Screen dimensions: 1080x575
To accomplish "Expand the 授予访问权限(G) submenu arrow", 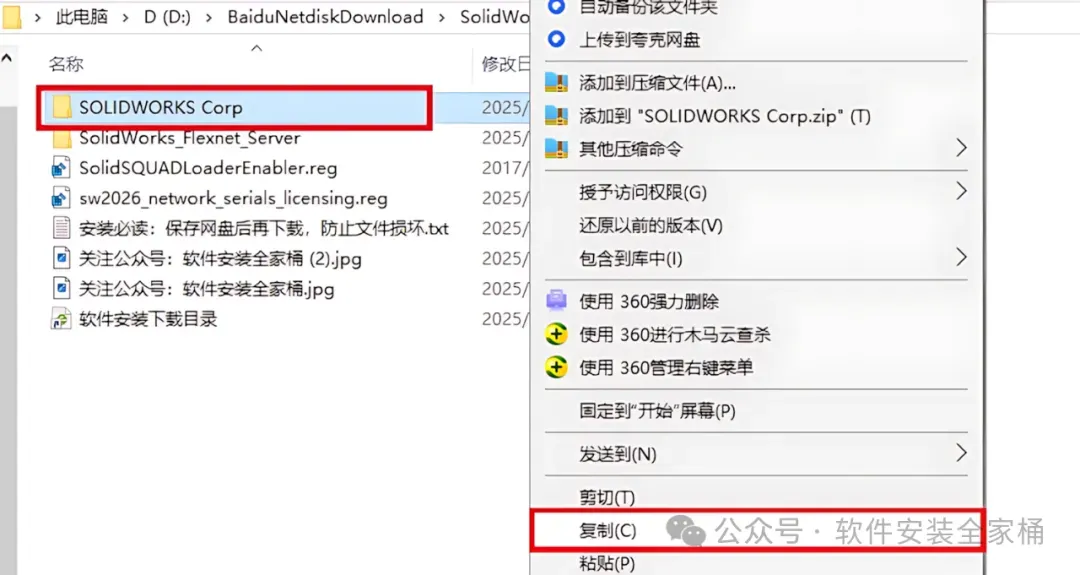I will click(x=961, y=191).
